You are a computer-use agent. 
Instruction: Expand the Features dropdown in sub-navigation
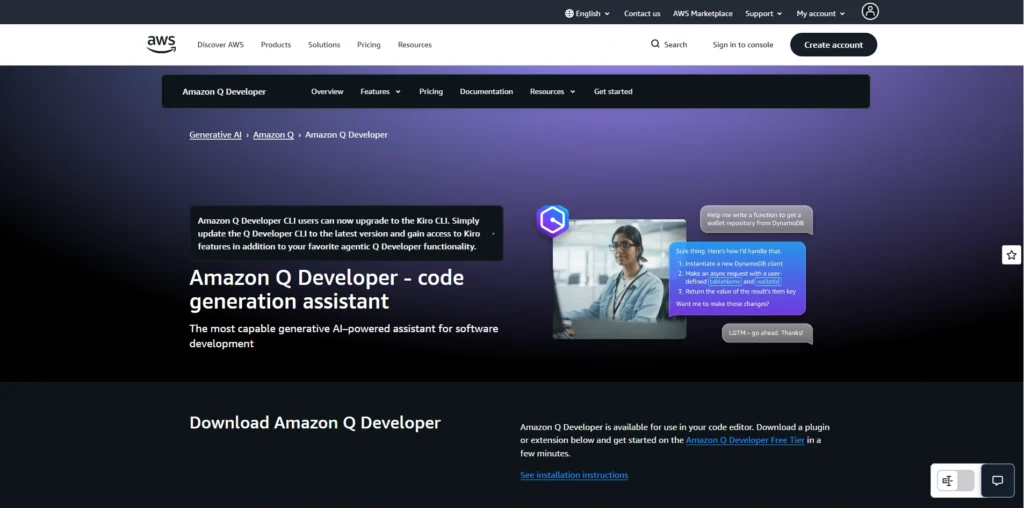380,91
